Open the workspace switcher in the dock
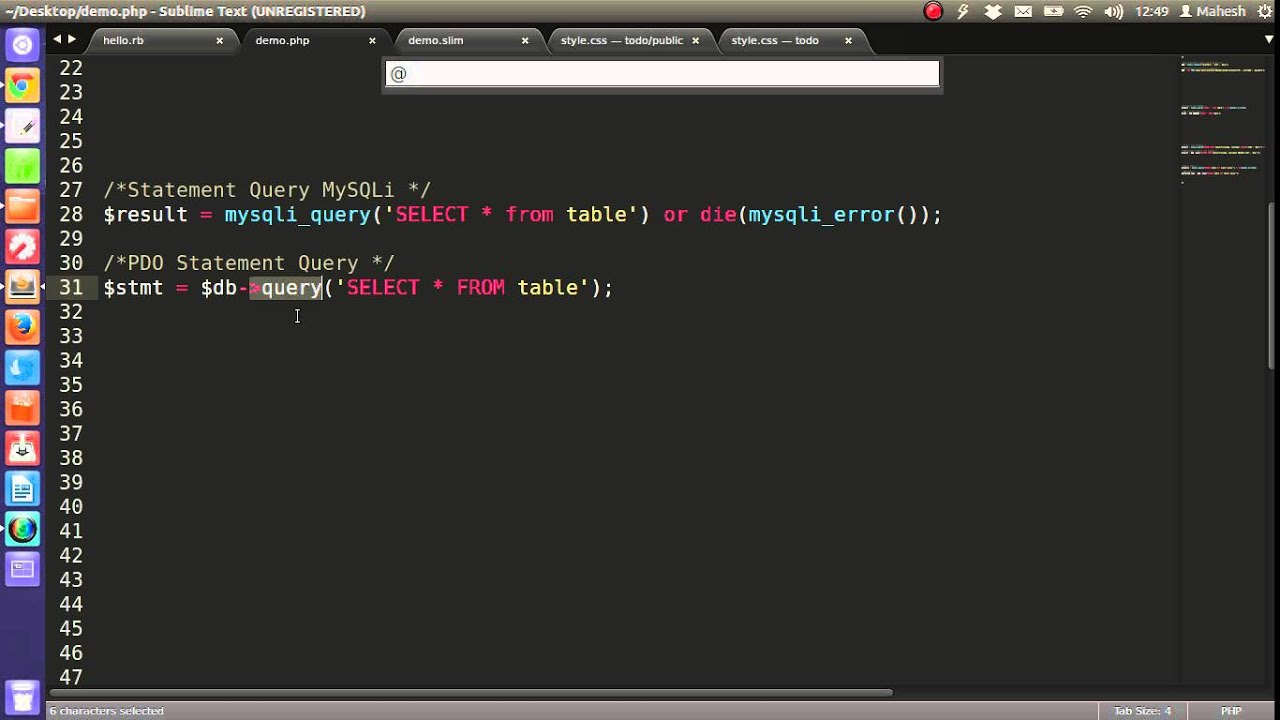This screenshot has width=1280, height=720. tap(22, 570)
